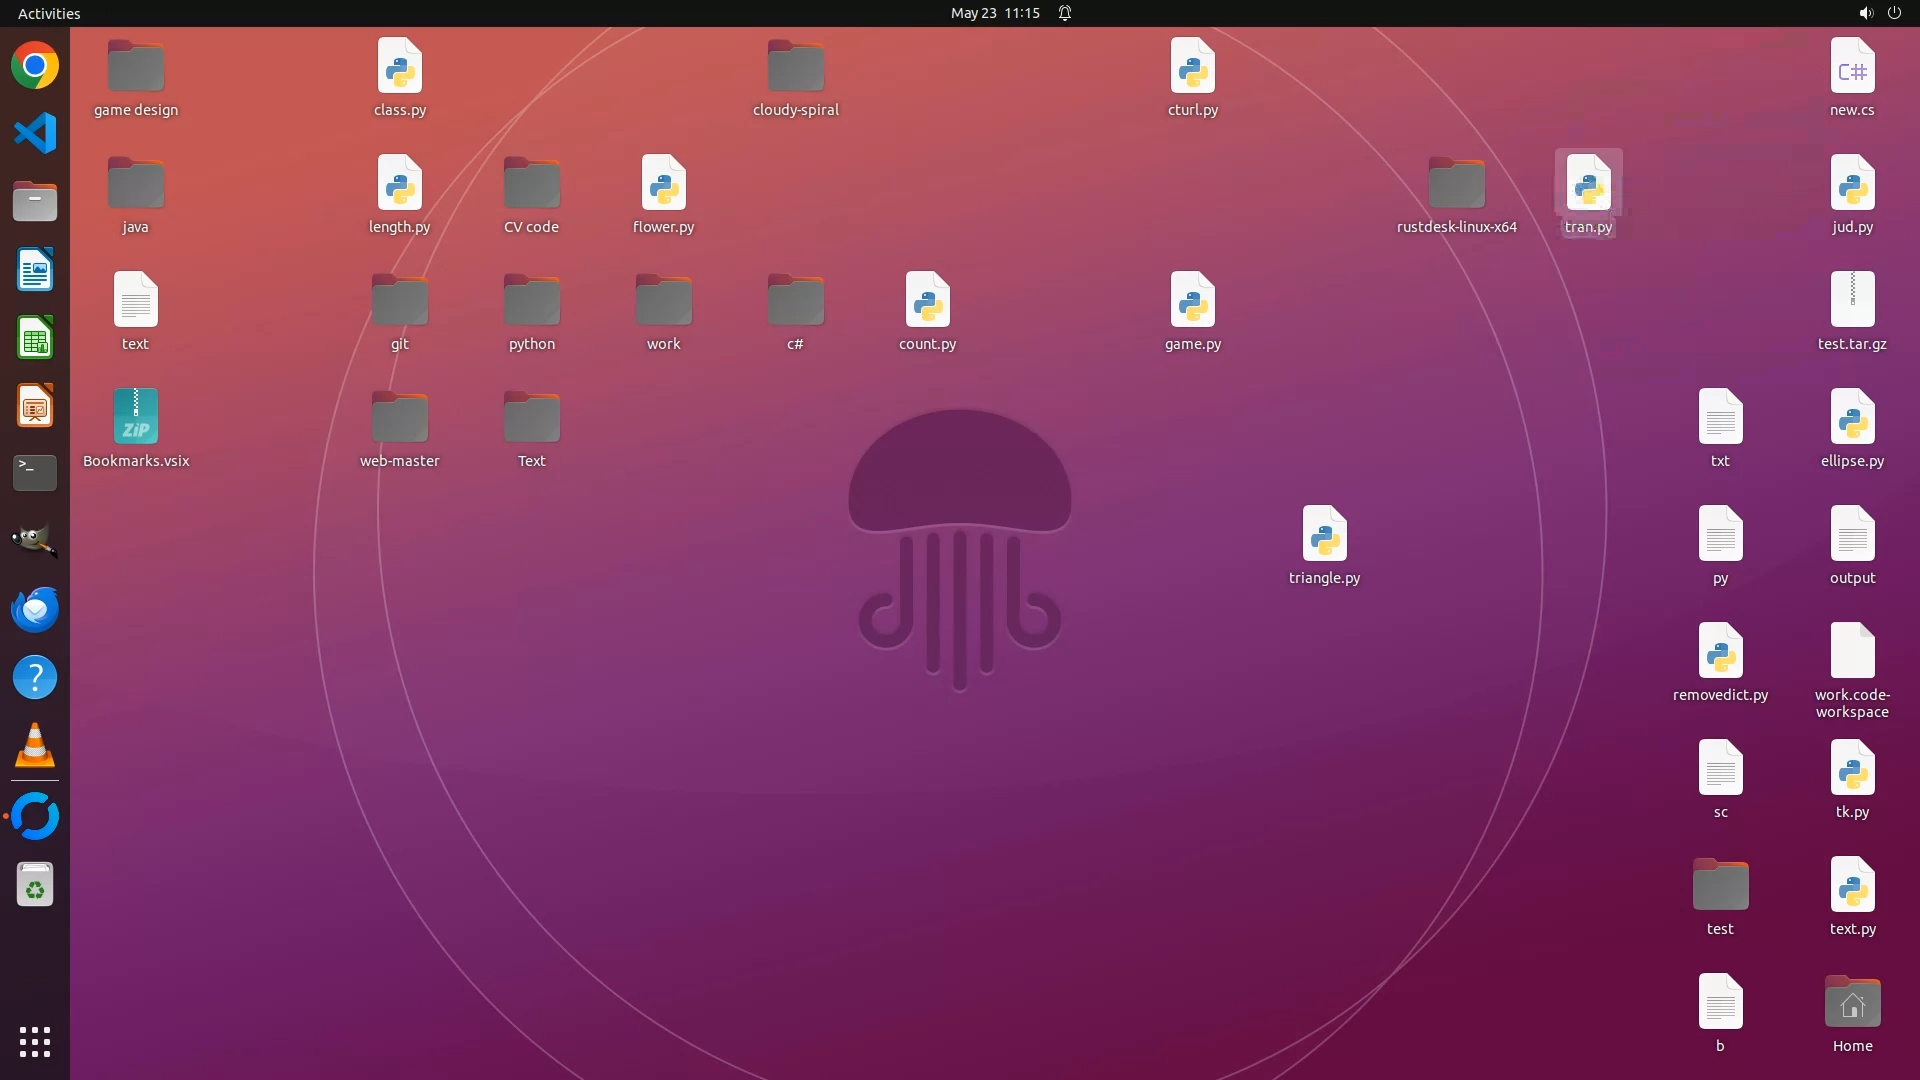Open the Terminal dock icon
This screenshot has width=1920, height=1080.
pos(35,473)
